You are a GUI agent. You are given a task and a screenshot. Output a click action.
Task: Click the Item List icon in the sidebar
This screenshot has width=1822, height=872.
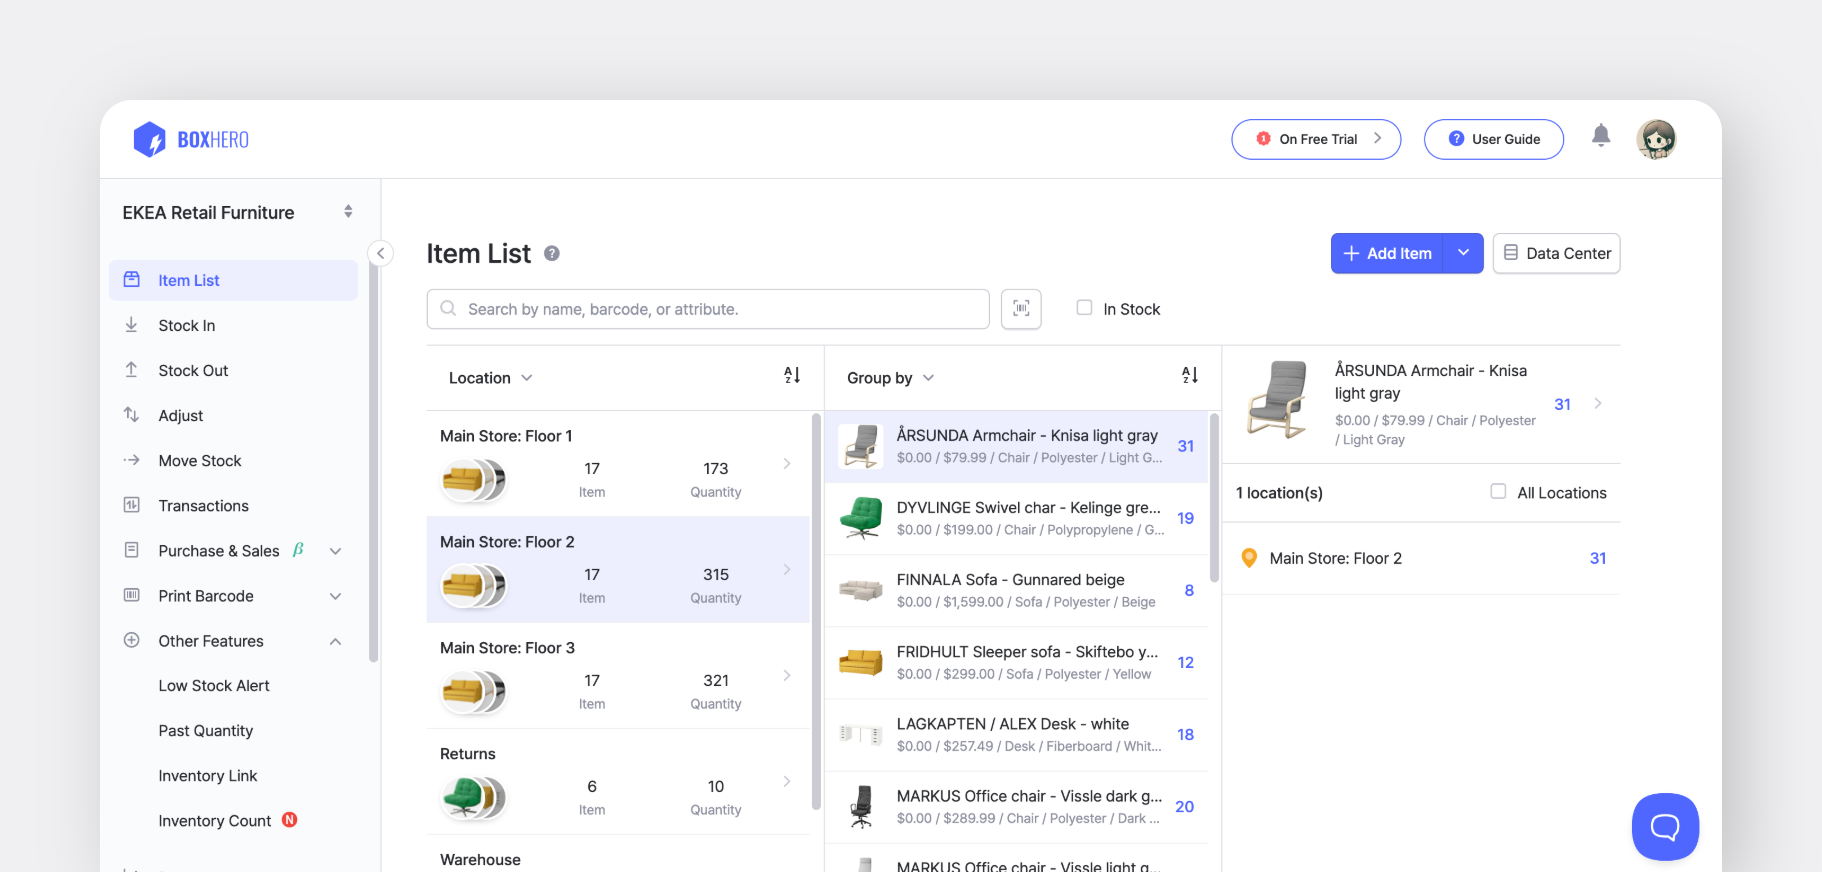[x=131, y=280]
